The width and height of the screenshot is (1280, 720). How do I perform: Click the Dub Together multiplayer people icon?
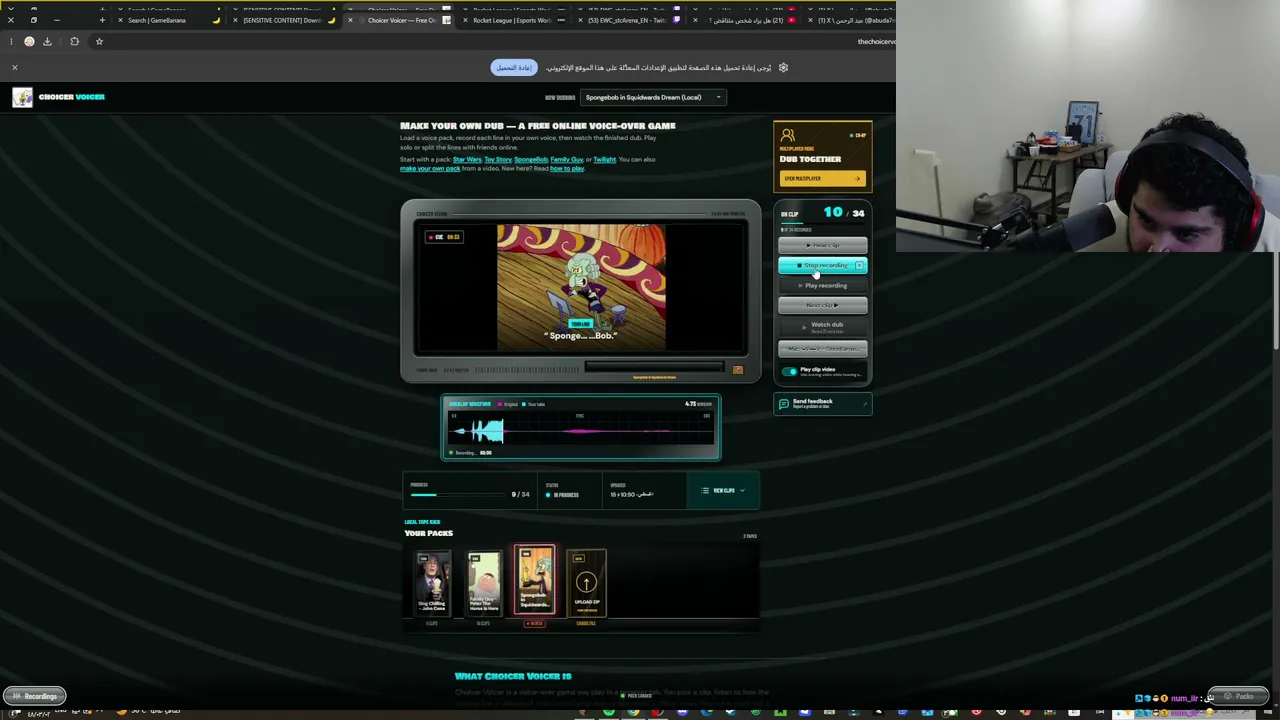click(788, 136)
